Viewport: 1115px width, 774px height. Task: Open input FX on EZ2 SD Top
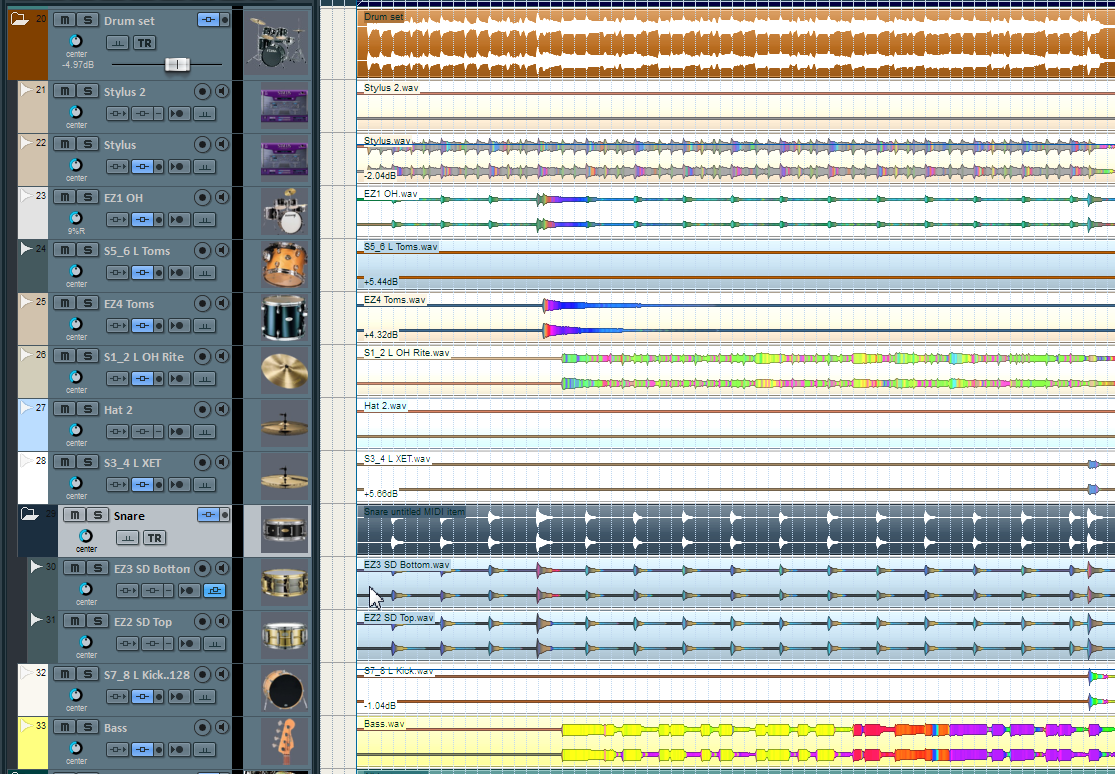coord(127,644)
